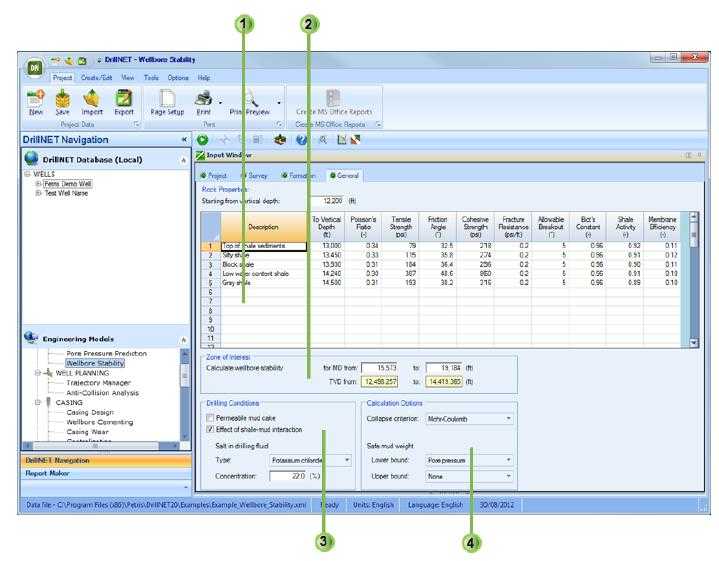The width and height of the screenshot is (719, 561).
Task: Click the red-white diagonal toolbar icon
Action: pyautogui.click(x=355, y=140)
